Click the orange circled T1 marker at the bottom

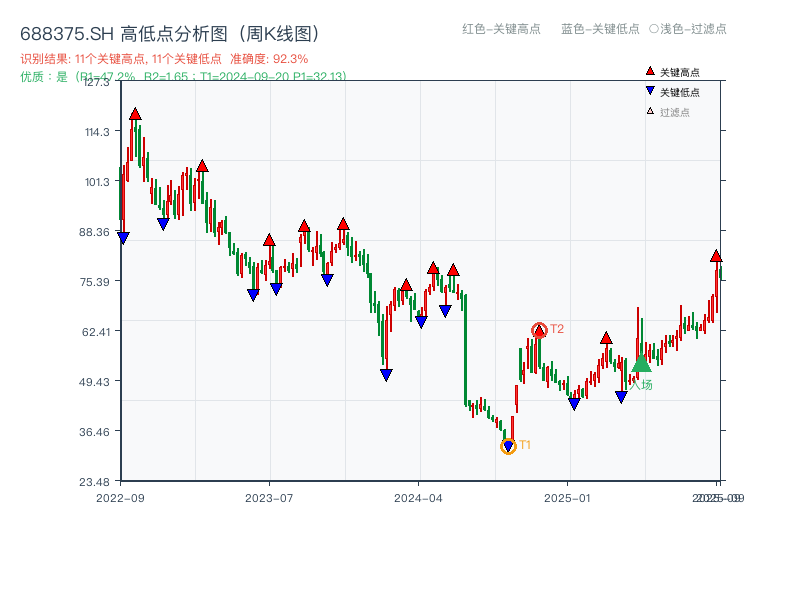point(507,447)
